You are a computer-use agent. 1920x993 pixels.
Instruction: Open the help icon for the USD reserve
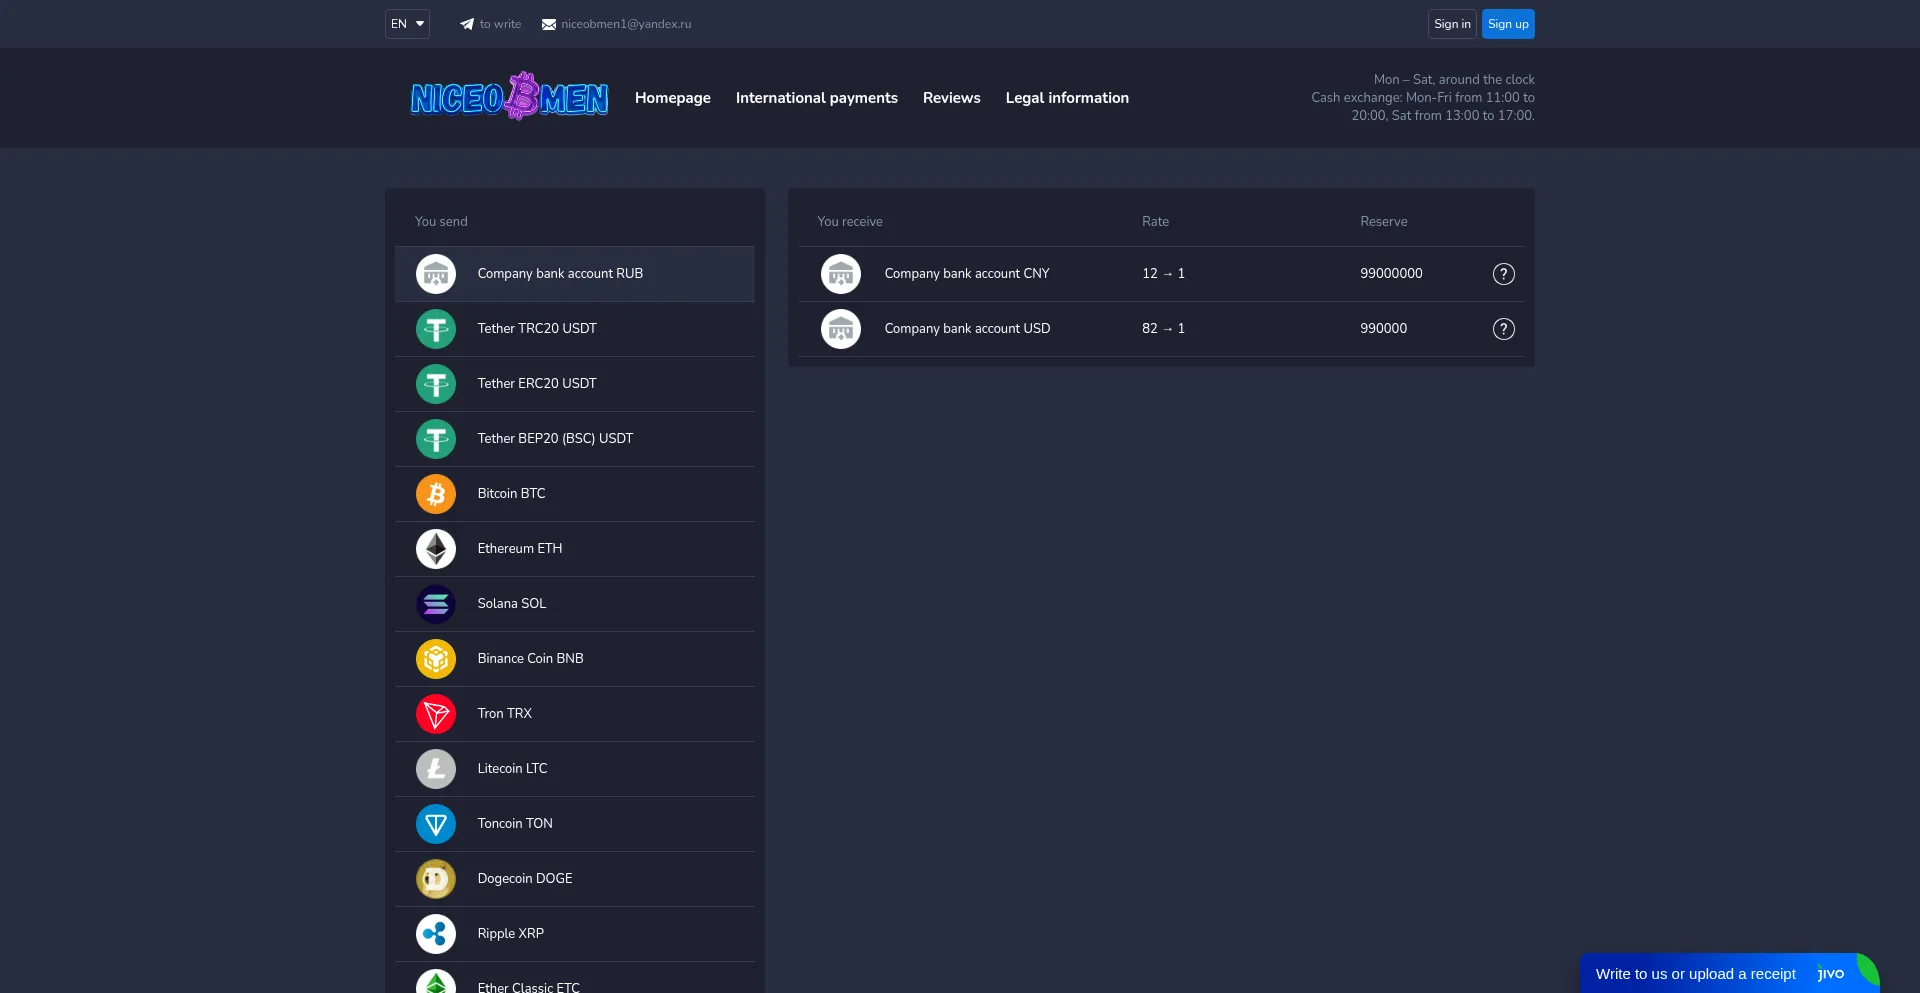click(x=1504, y=329)
